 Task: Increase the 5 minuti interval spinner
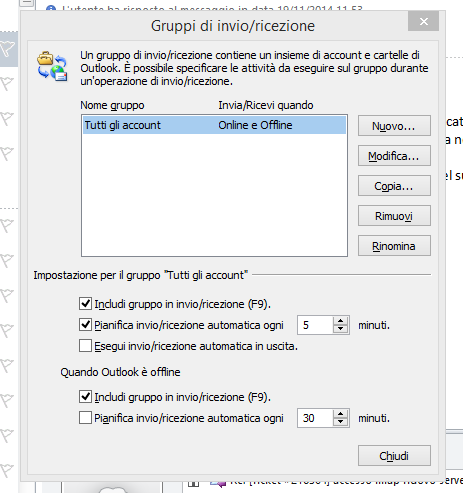(x=340, y=321)
